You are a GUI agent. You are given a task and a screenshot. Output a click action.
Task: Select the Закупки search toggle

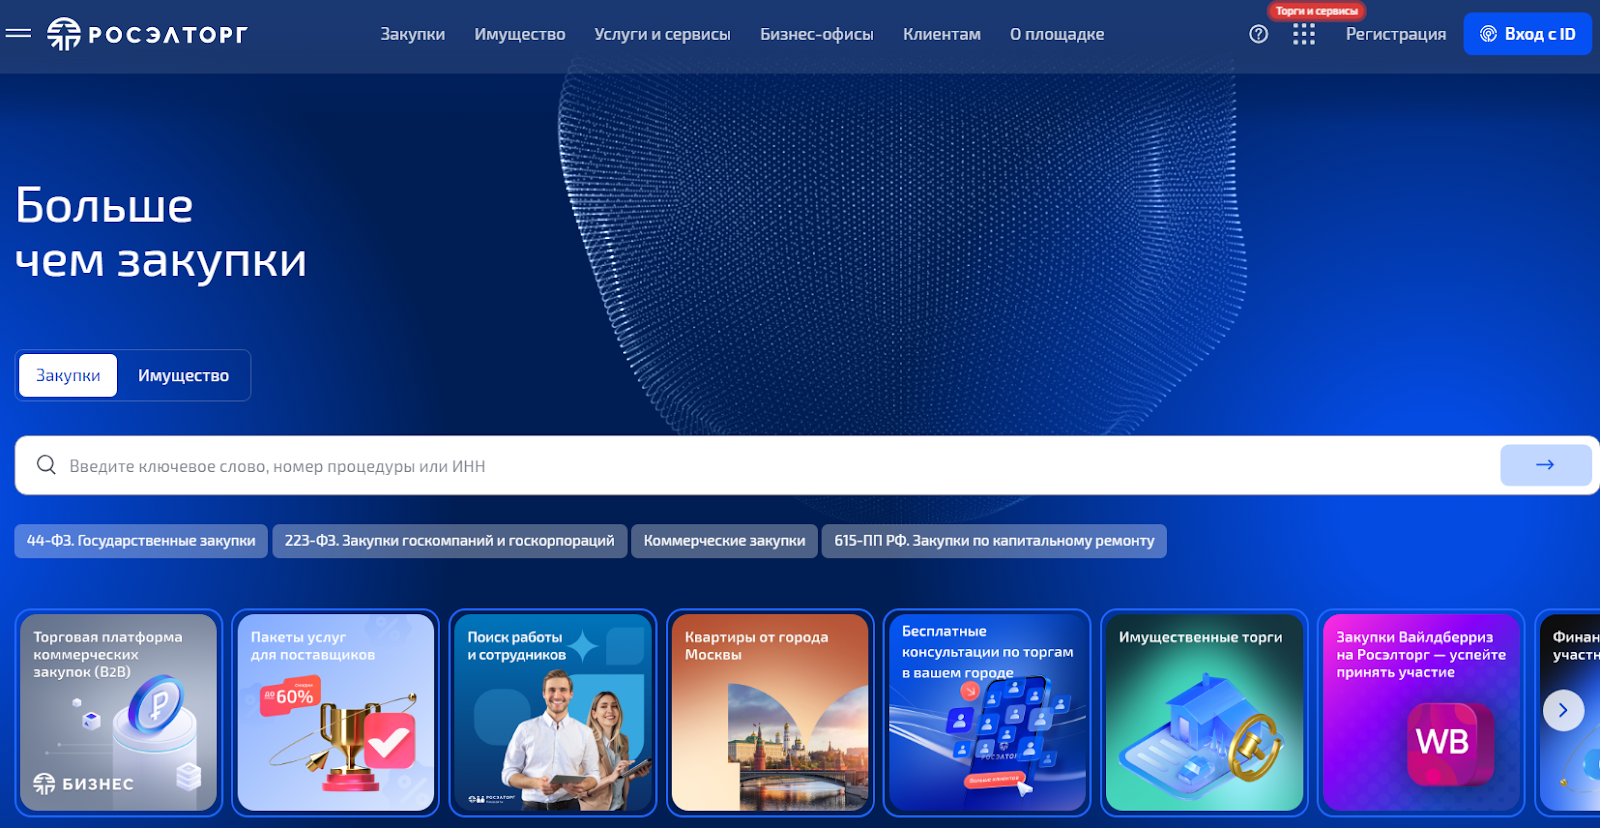coord(68,376)
